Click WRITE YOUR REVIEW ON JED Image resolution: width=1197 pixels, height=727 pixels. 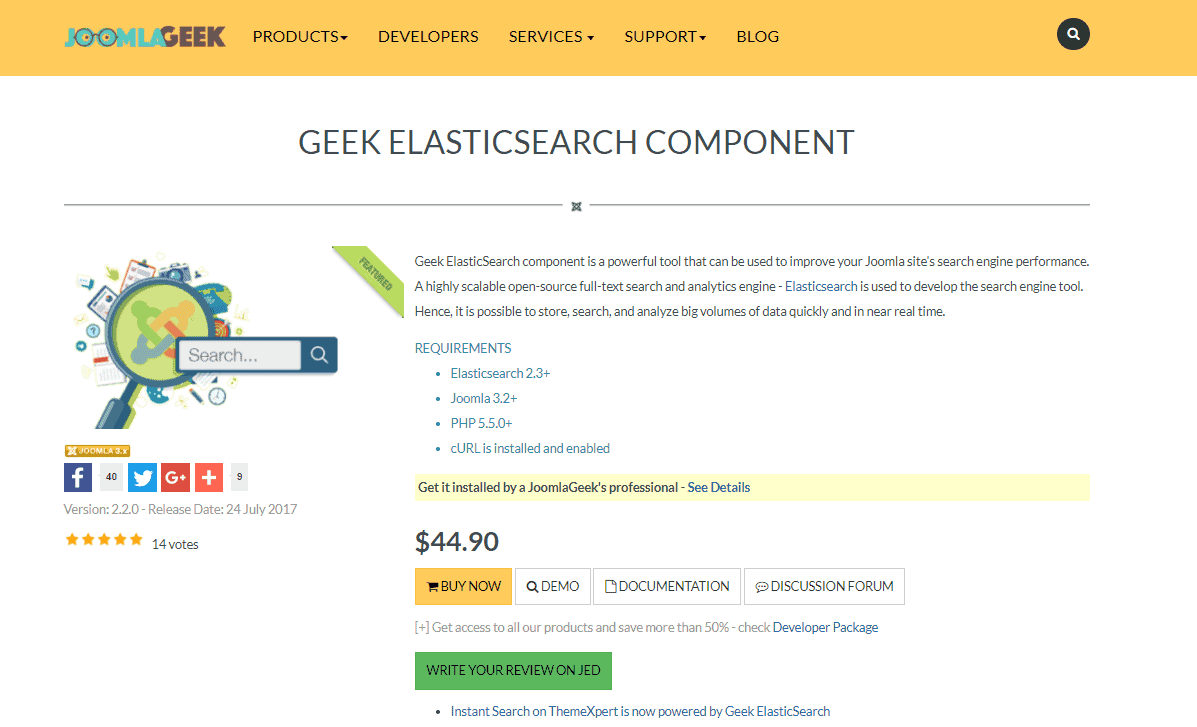pyautogui.click(x=513, y=670)
